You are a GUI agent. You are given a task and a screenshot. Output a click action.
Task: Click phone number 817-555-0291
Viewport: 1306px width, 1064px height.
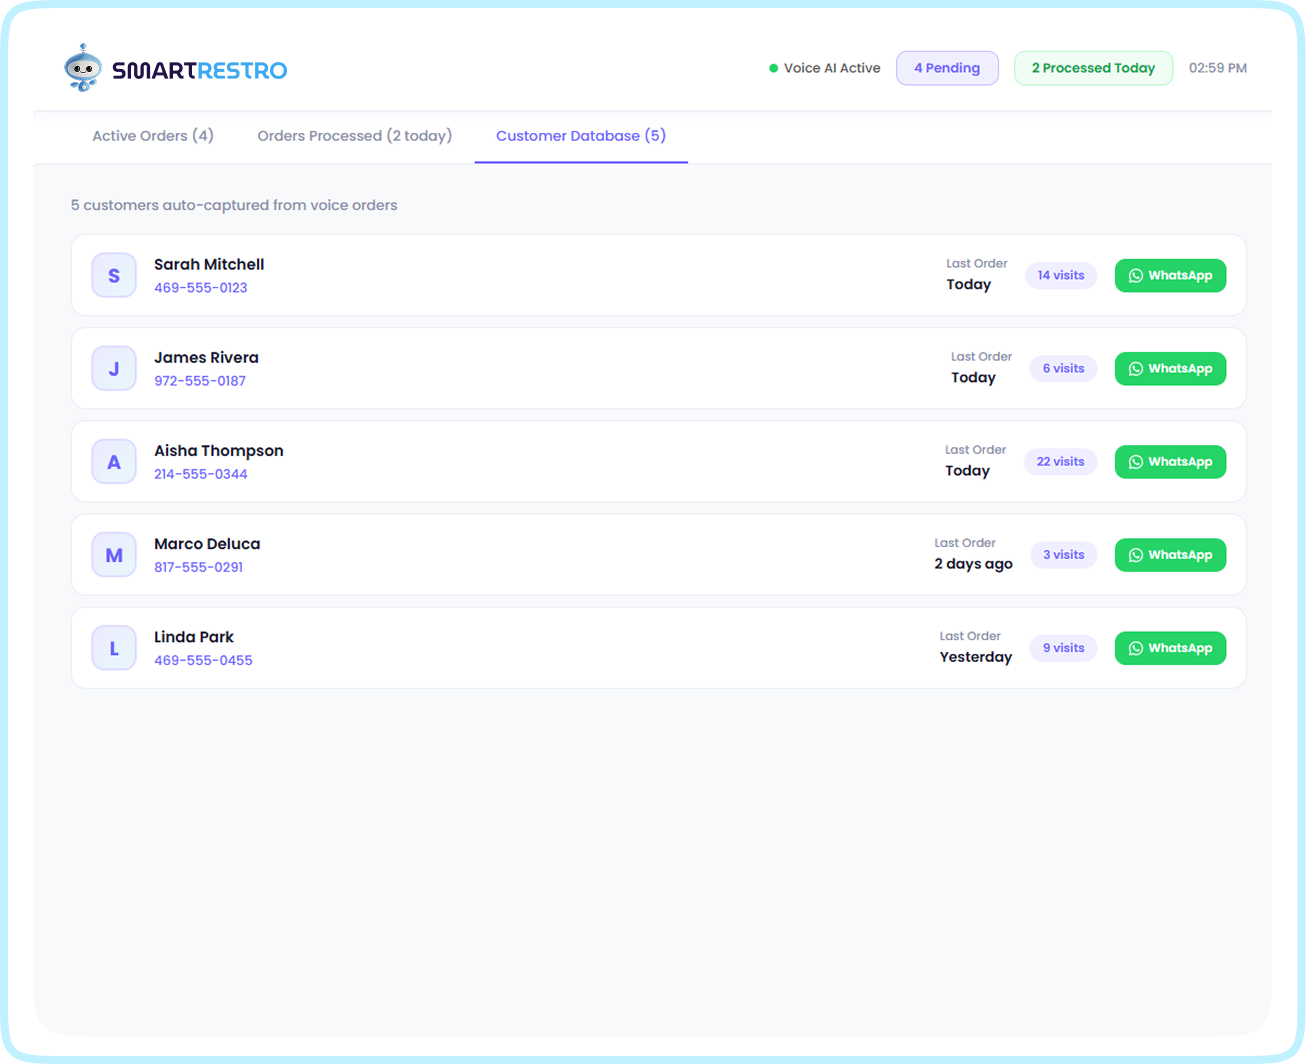(x=199, y=567)
